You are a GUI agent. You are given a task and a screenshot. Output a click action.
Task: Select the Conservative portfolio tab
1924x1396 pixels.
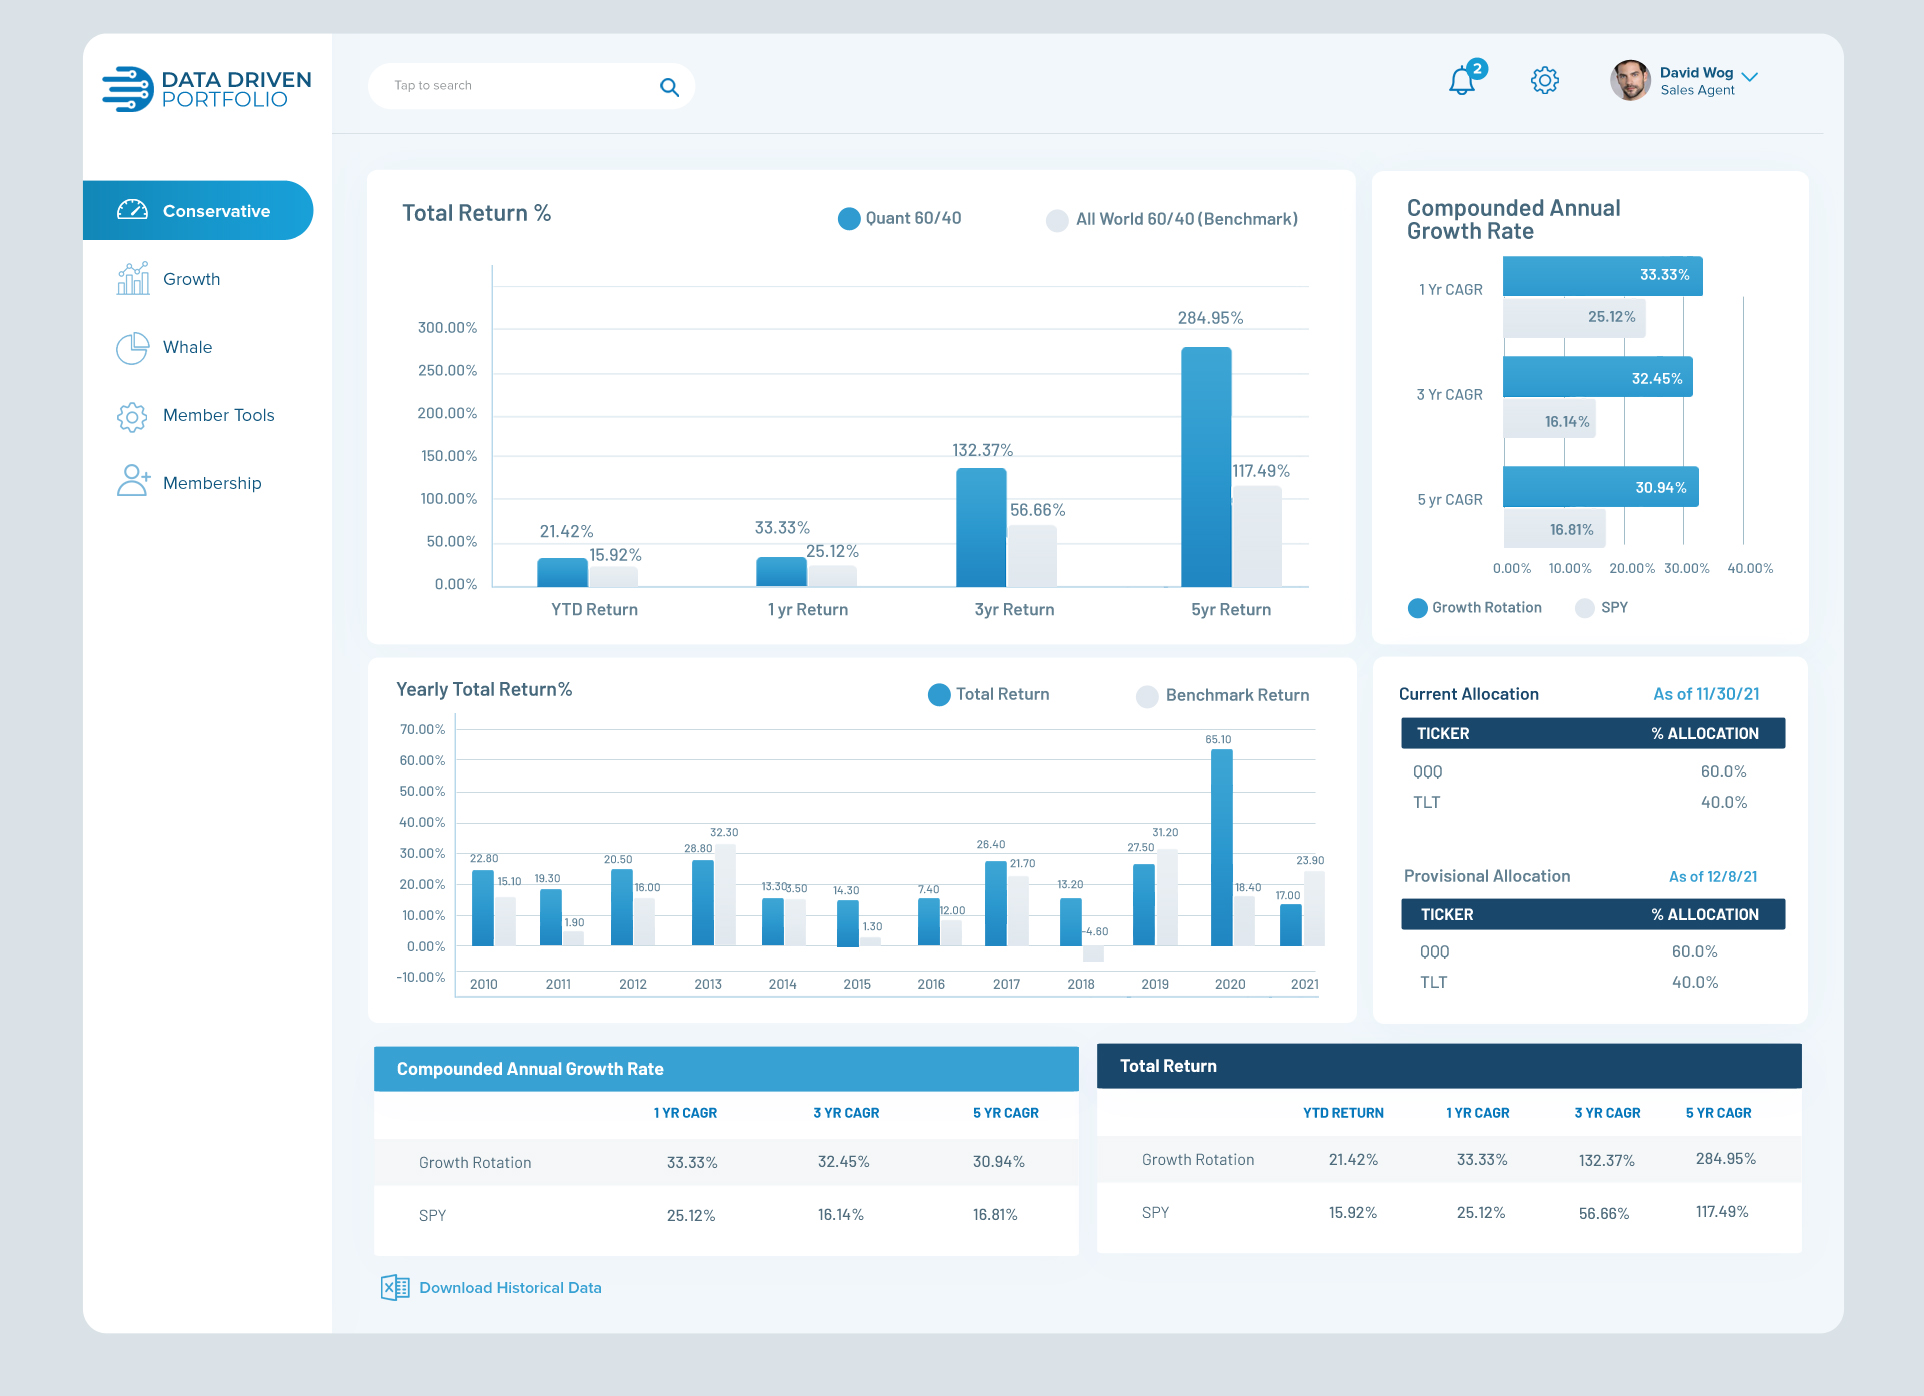point(198,211)
